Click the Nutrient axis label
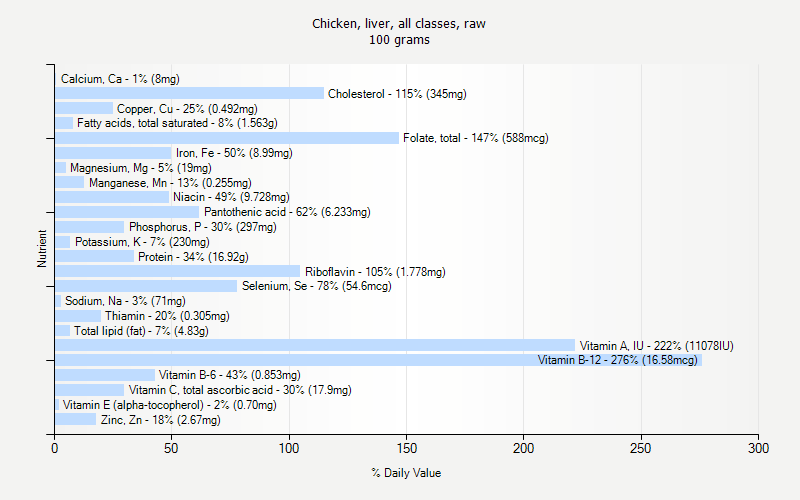800x500 pixels. point(42,248)
